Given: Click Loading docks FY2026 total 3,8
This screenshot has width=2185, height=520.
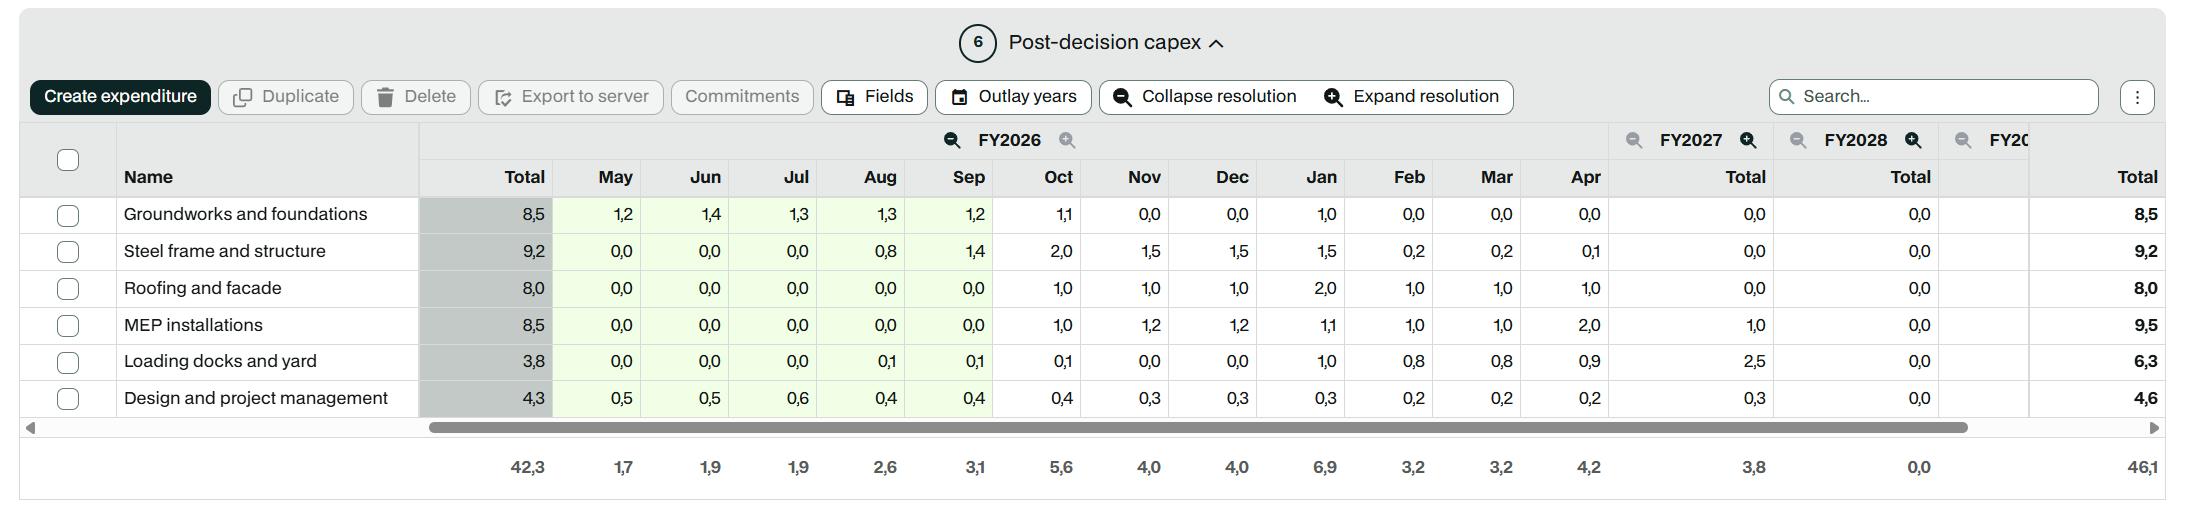Looking at the screenshot, I should 534,361.
